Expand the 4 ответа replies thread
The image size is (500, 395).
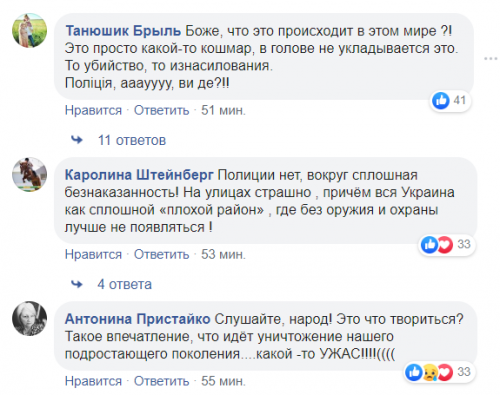[x=124, y=284]
